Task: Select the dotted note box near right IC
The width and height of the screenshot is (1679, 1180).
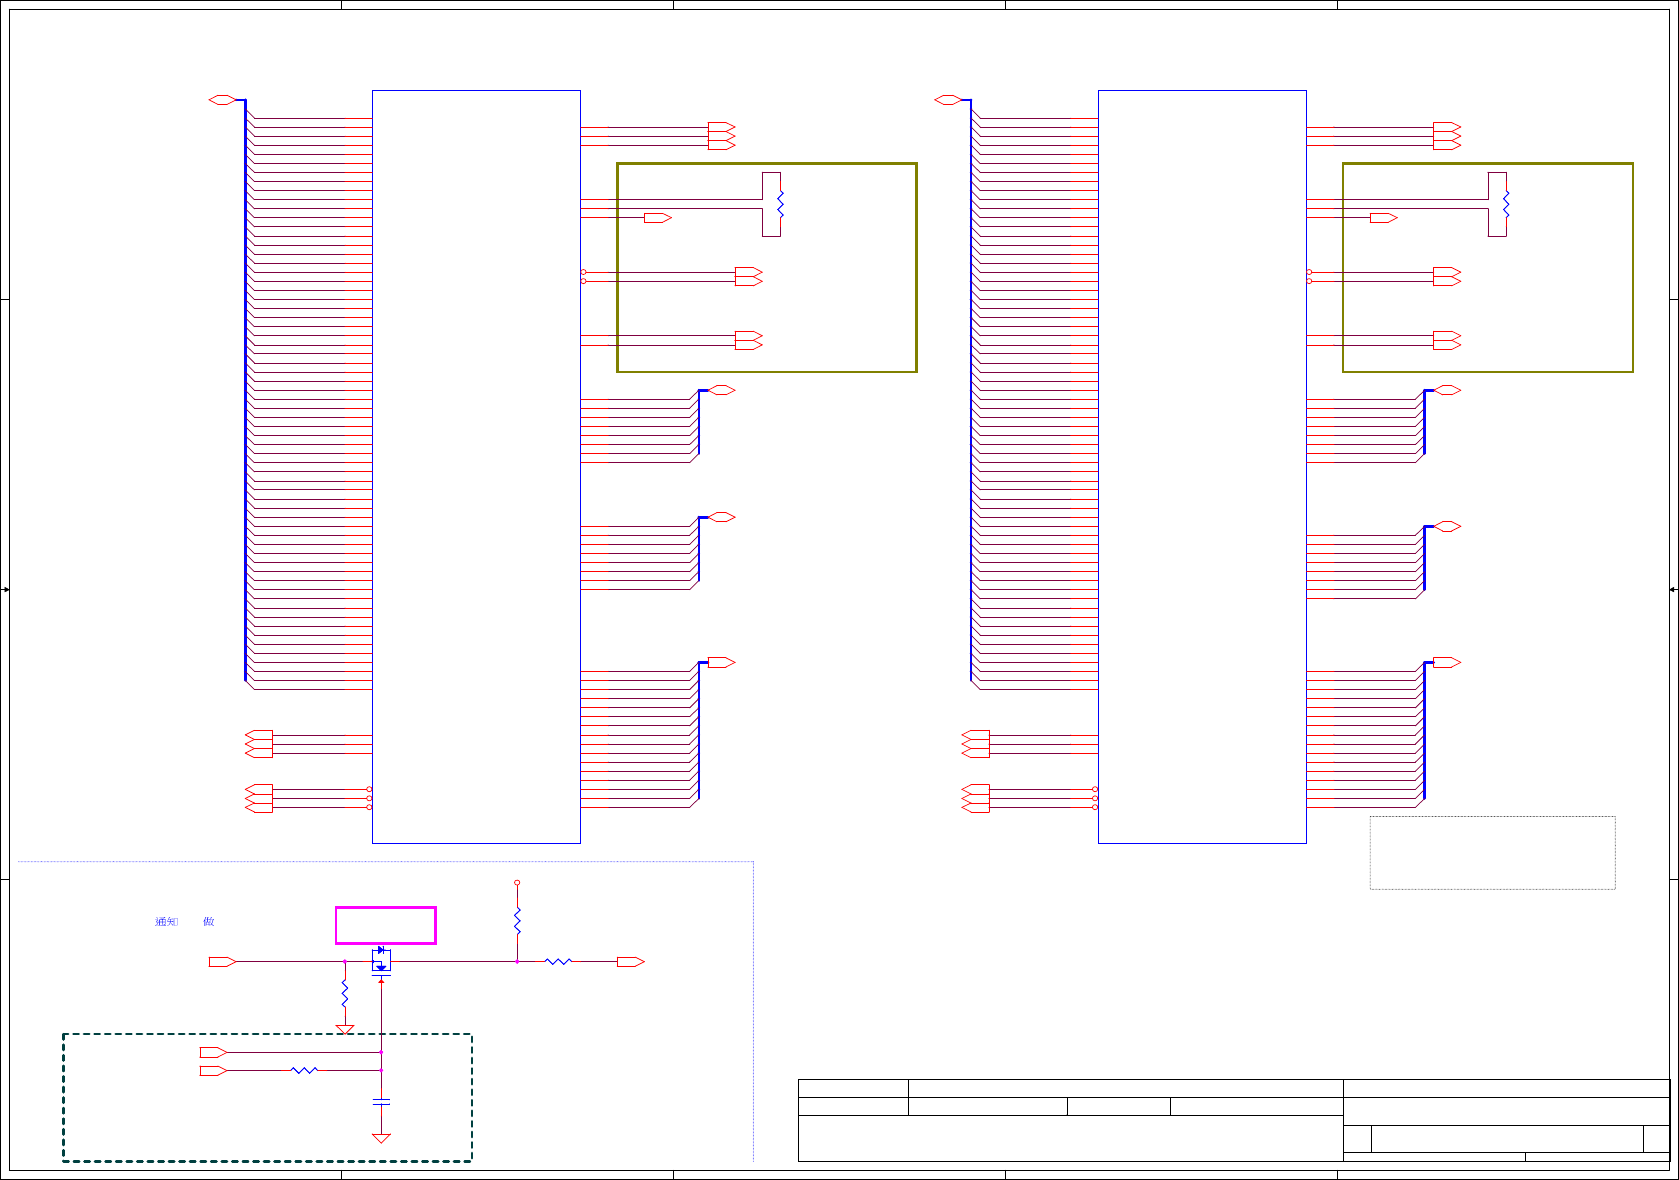Action: pos(1492,853)
